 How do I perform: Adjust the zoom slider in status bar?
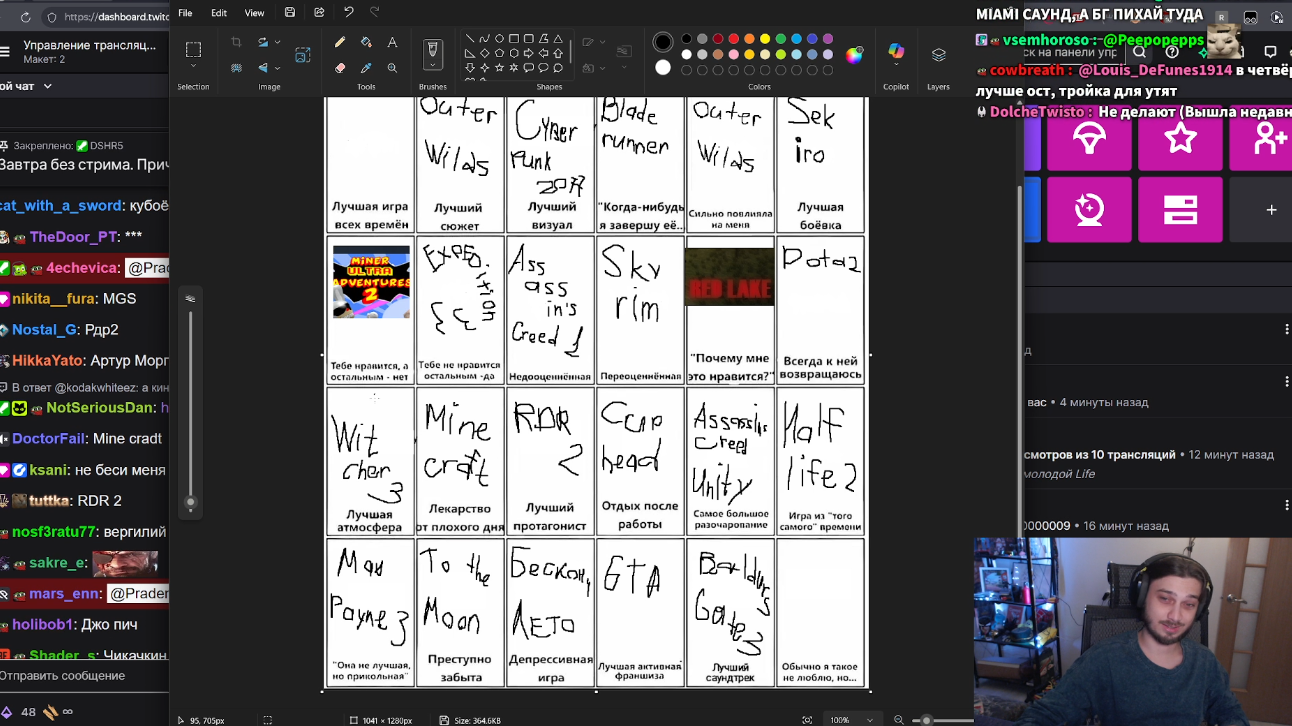click(927, 720)
